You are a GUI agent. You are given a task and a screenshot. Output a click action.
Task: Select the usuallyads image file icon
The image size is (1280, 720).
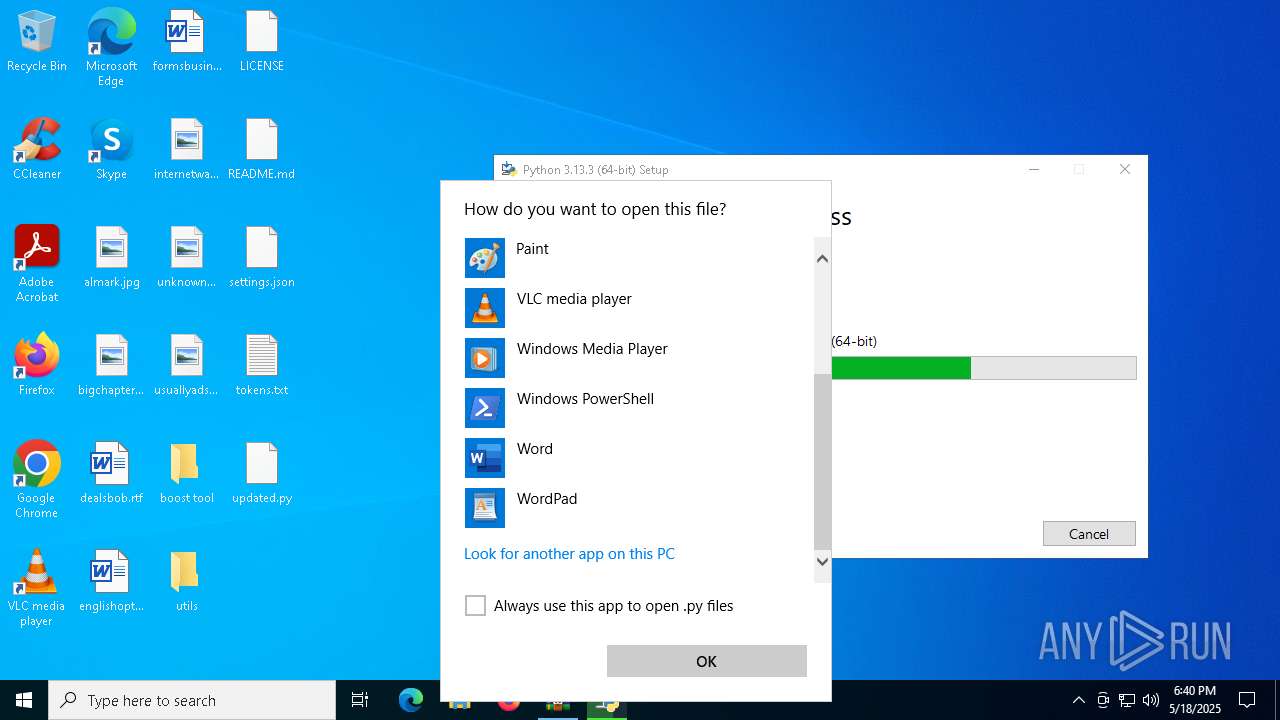pos(187,366)
